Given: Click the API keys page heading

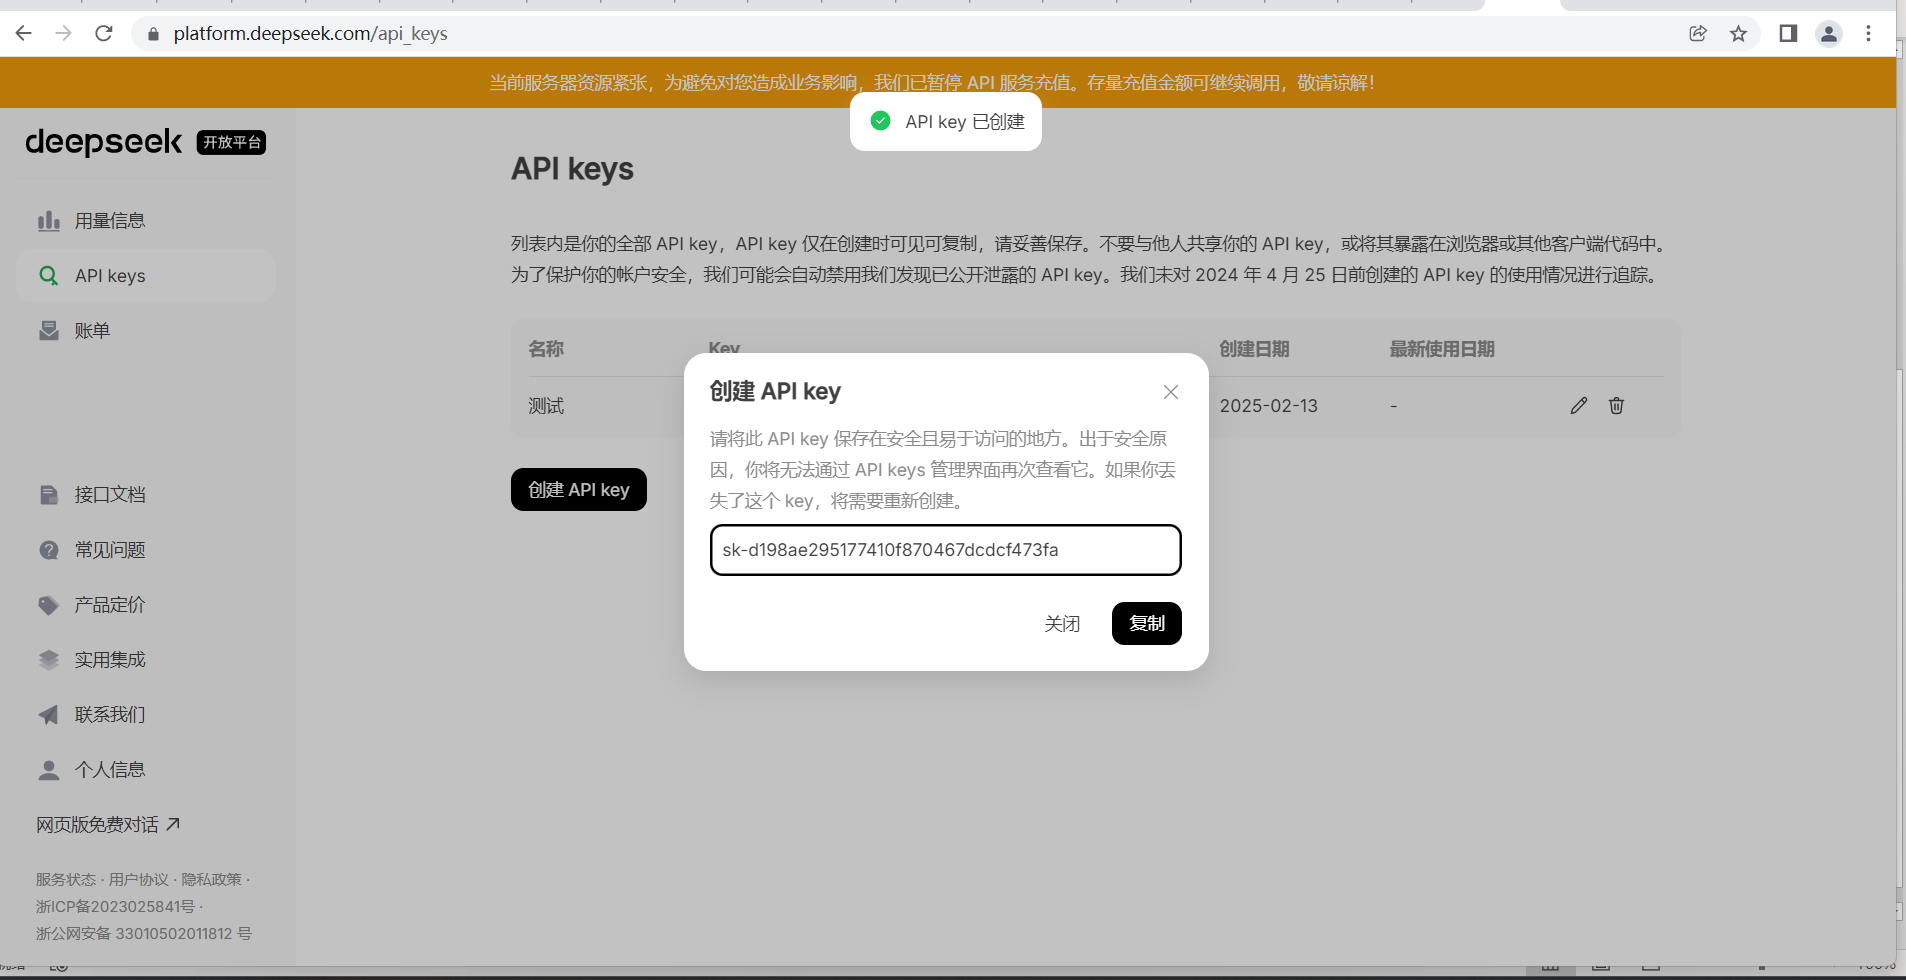Looking at the screenshot, I should pyautogui.click(x=572, y=169).
